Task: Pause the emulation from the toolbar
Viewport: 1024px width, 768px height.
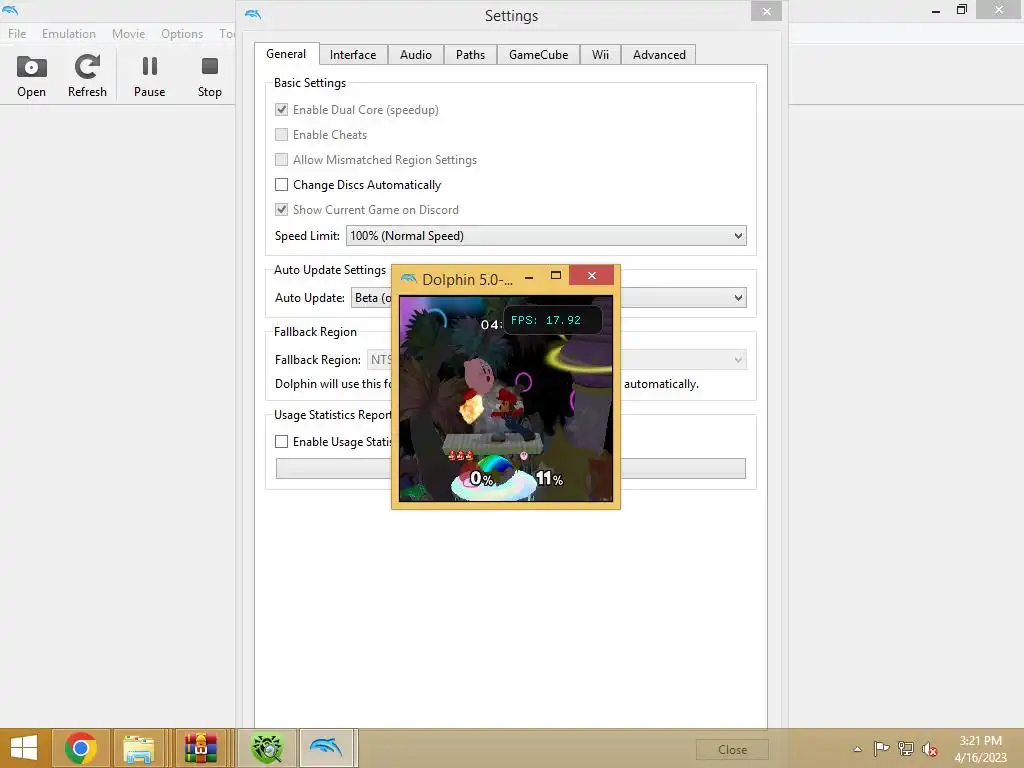Action: click(x=150, y=76)
